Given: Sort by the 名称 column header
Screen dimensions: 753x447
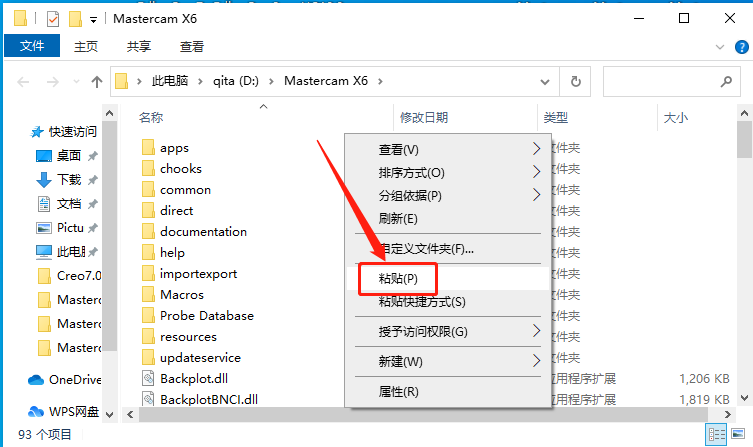Looking at the screenshot, I should pyautogui.click(x=151, y=118).
